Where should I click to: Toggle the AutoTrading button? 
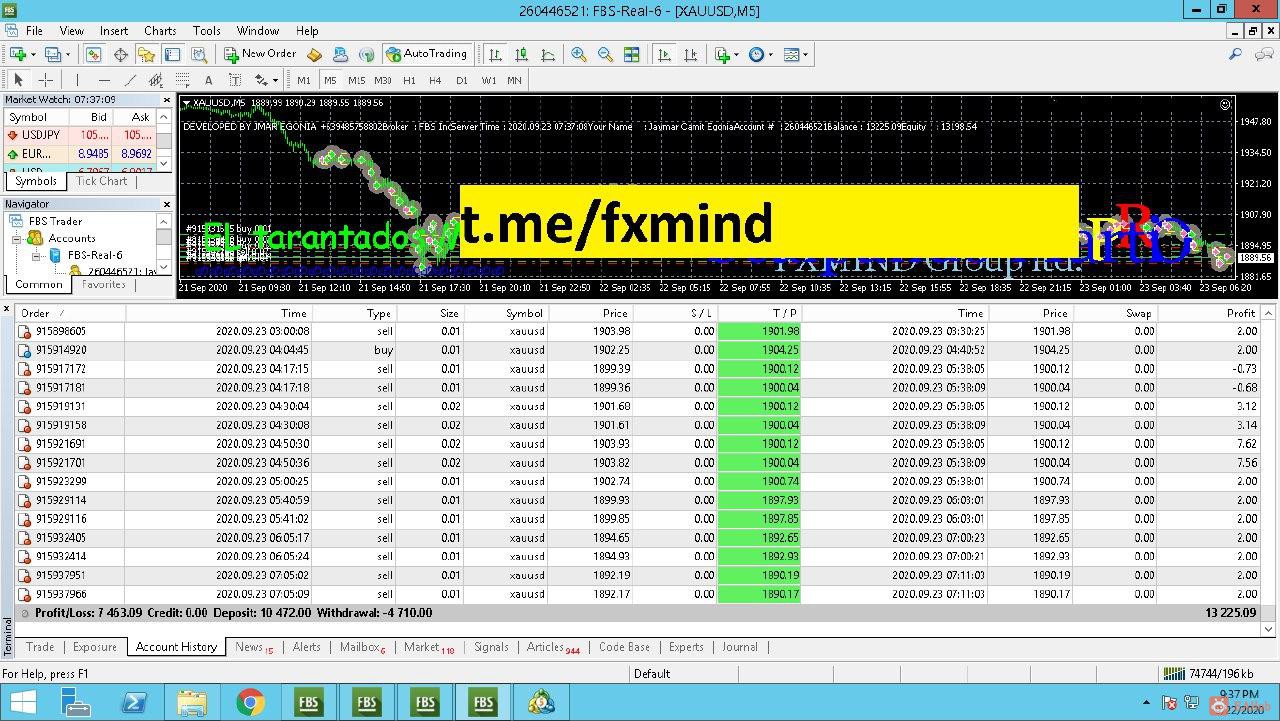click(426, 54)
